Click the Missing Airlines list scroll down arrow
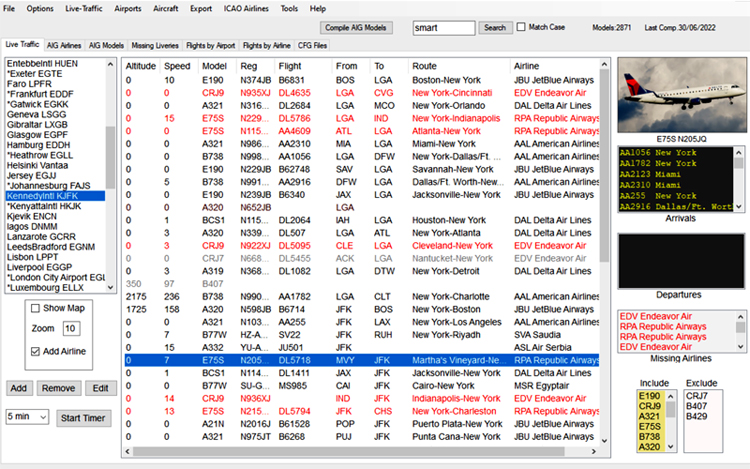Screen dimensions: 750x469 [x=740, y=347]
